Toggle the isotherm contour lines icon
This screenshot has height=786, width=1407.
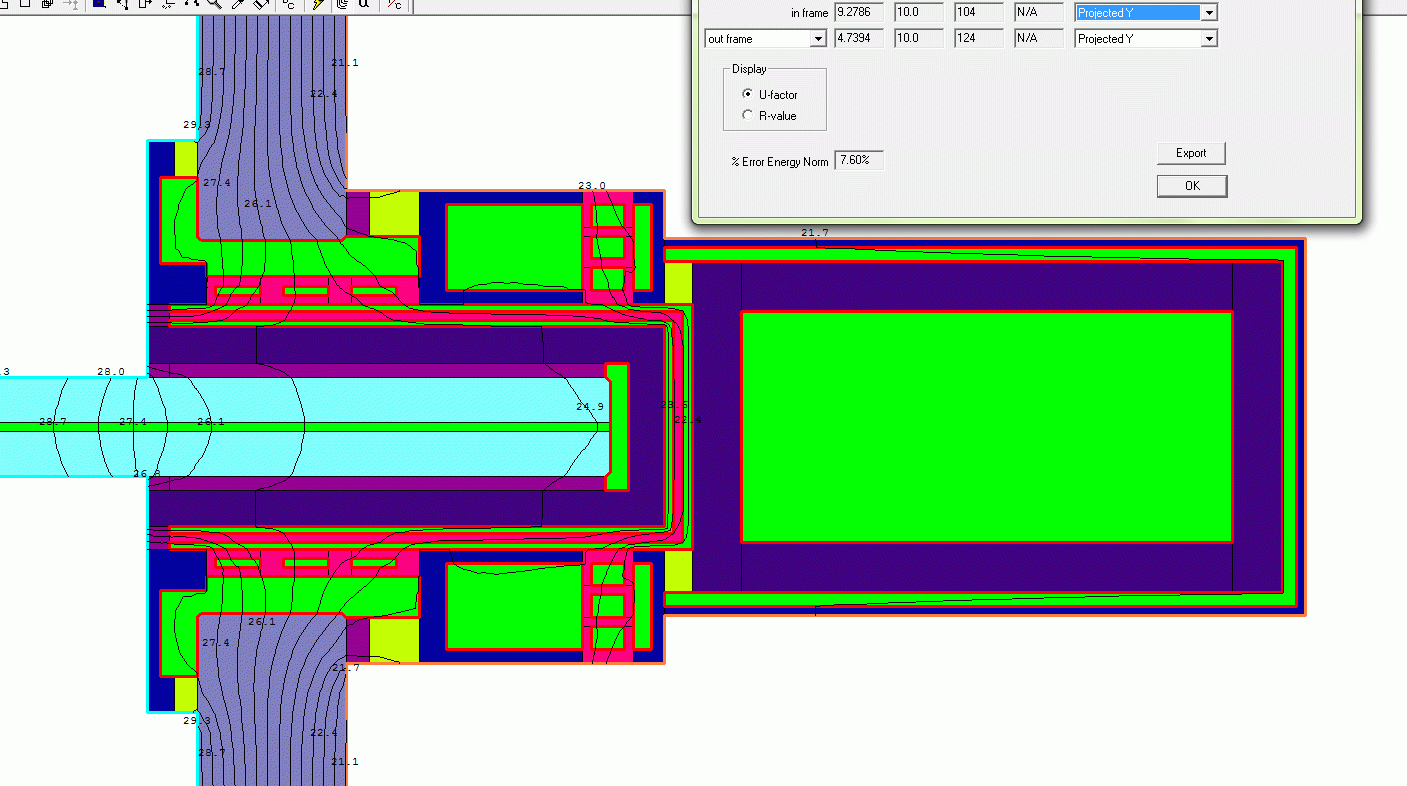tap(342, 4)
